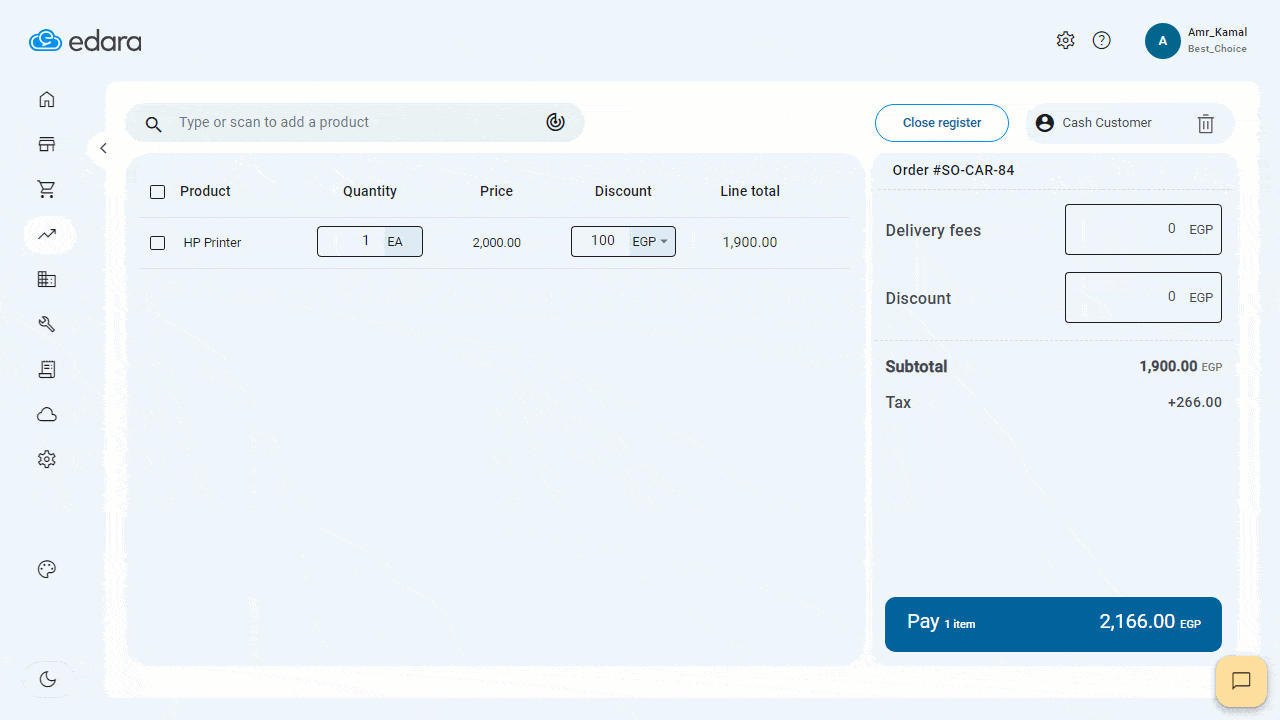The width and height of the screenshot is (1280, 720).
Task: Click the Discount column header
Action: pyautogui.click(x=623, y=191)
